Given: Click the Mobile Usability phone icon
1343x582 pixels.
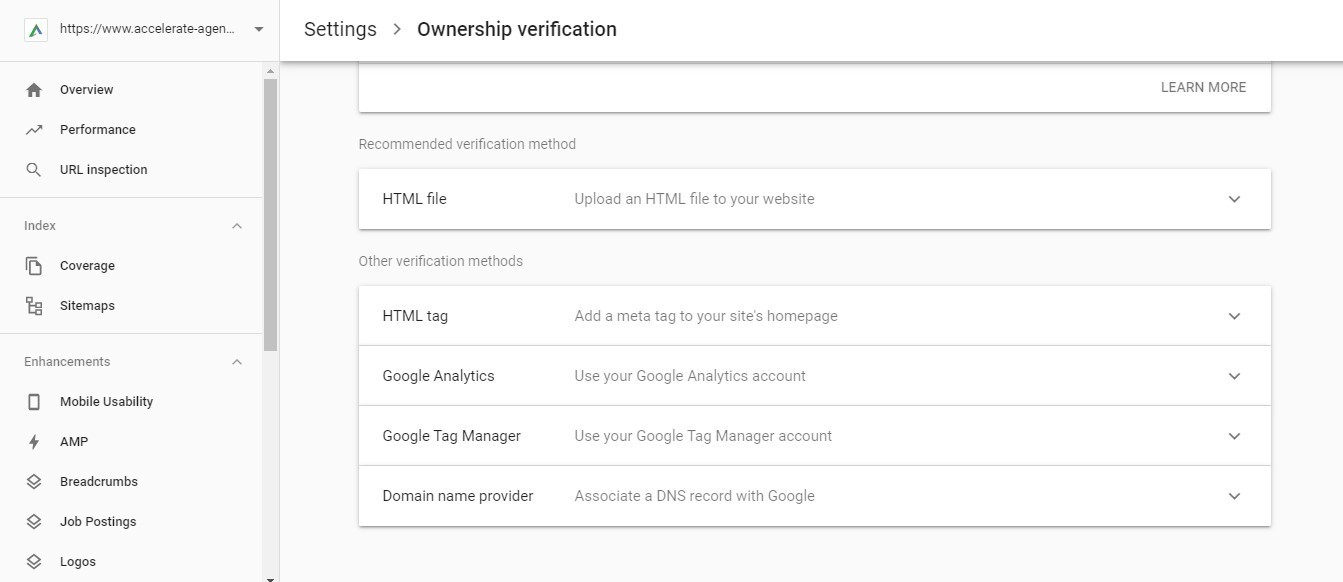Looking at the screenshot, I should (34, 402).
